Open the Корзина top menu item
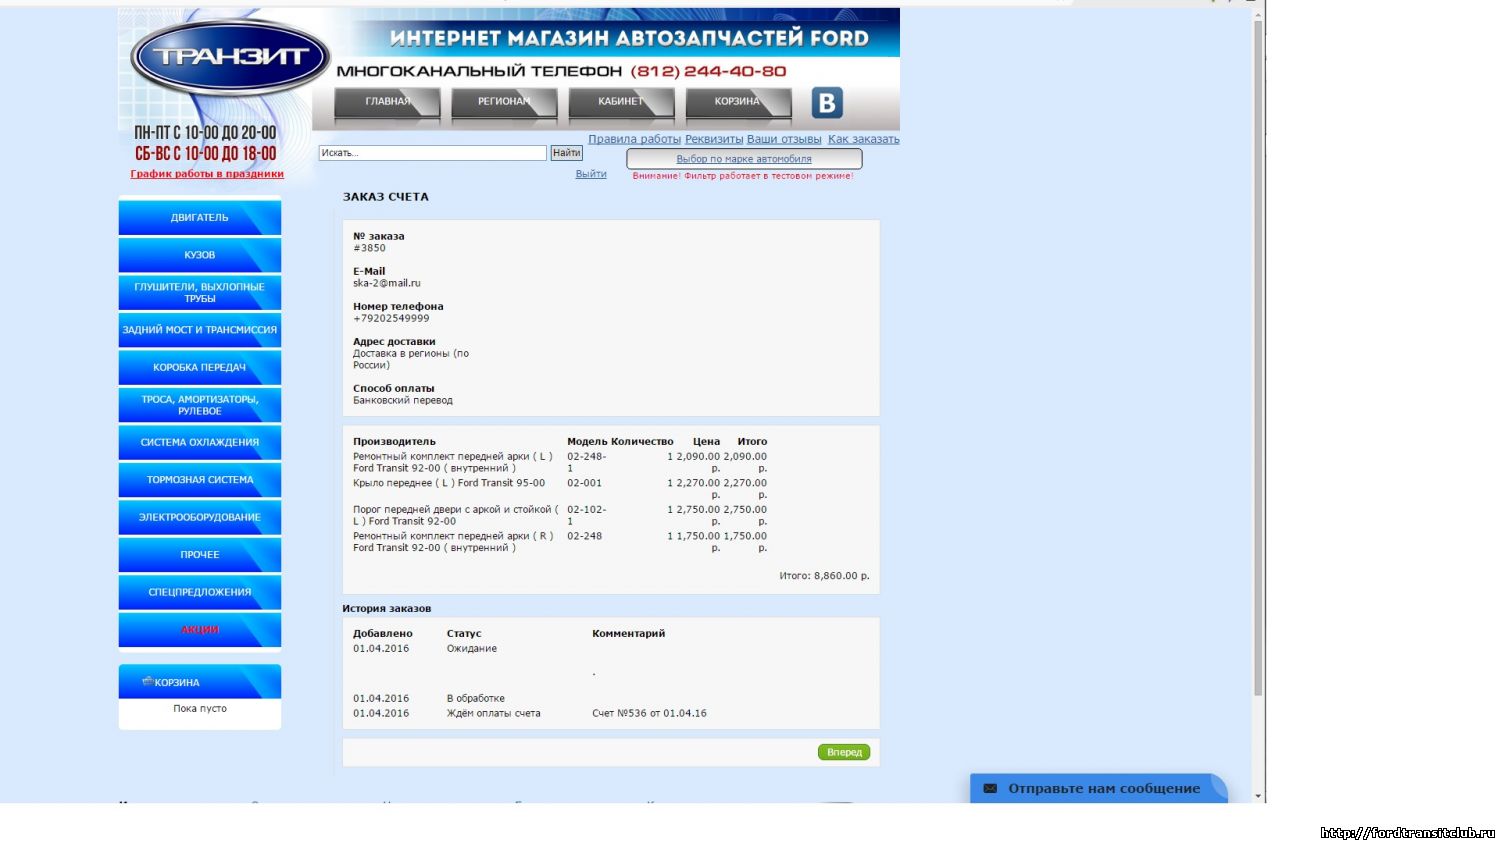This screenshot has height=843, width=1500. [738, 102]
